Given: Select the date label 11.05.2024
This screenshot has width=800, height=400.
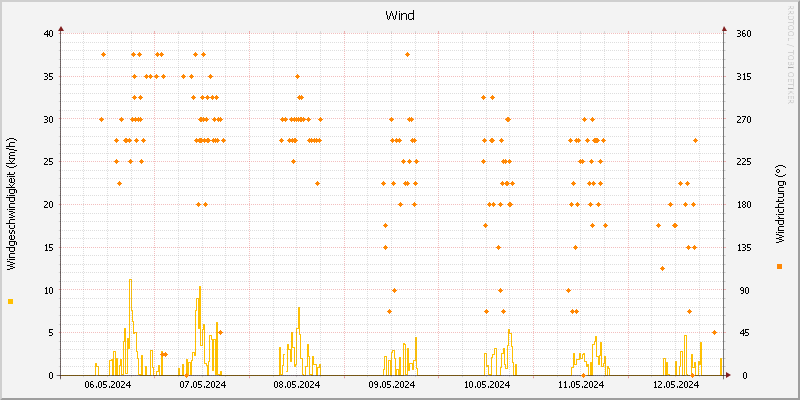Looking at the screenshot, I should 581,385.
